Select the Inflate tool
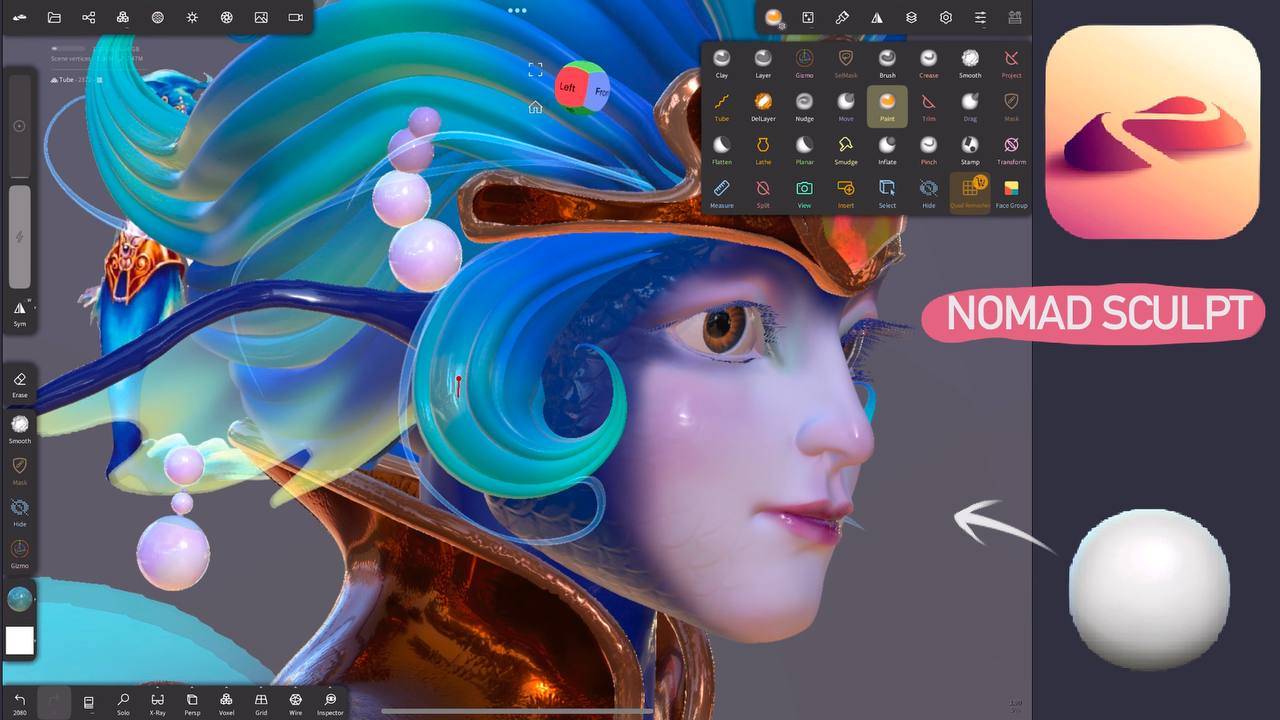Image resolution: width=1280 pixels, height=720 pixels. [887, 150]
